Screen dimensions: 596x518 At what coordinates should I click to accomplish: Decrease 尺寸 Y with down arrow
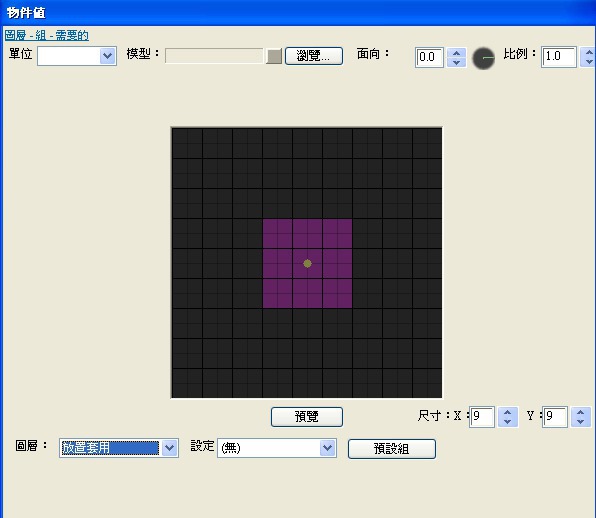(580, 422)
